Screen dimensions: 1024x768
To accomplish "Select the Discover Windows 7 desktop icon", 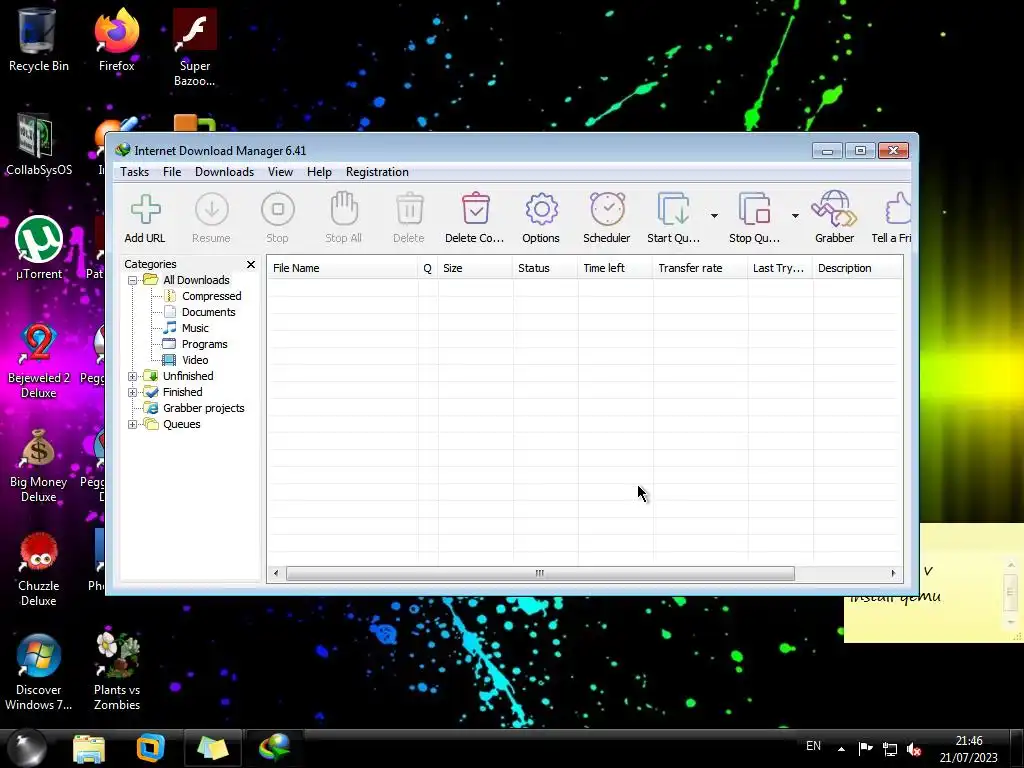I will (39, 673).
